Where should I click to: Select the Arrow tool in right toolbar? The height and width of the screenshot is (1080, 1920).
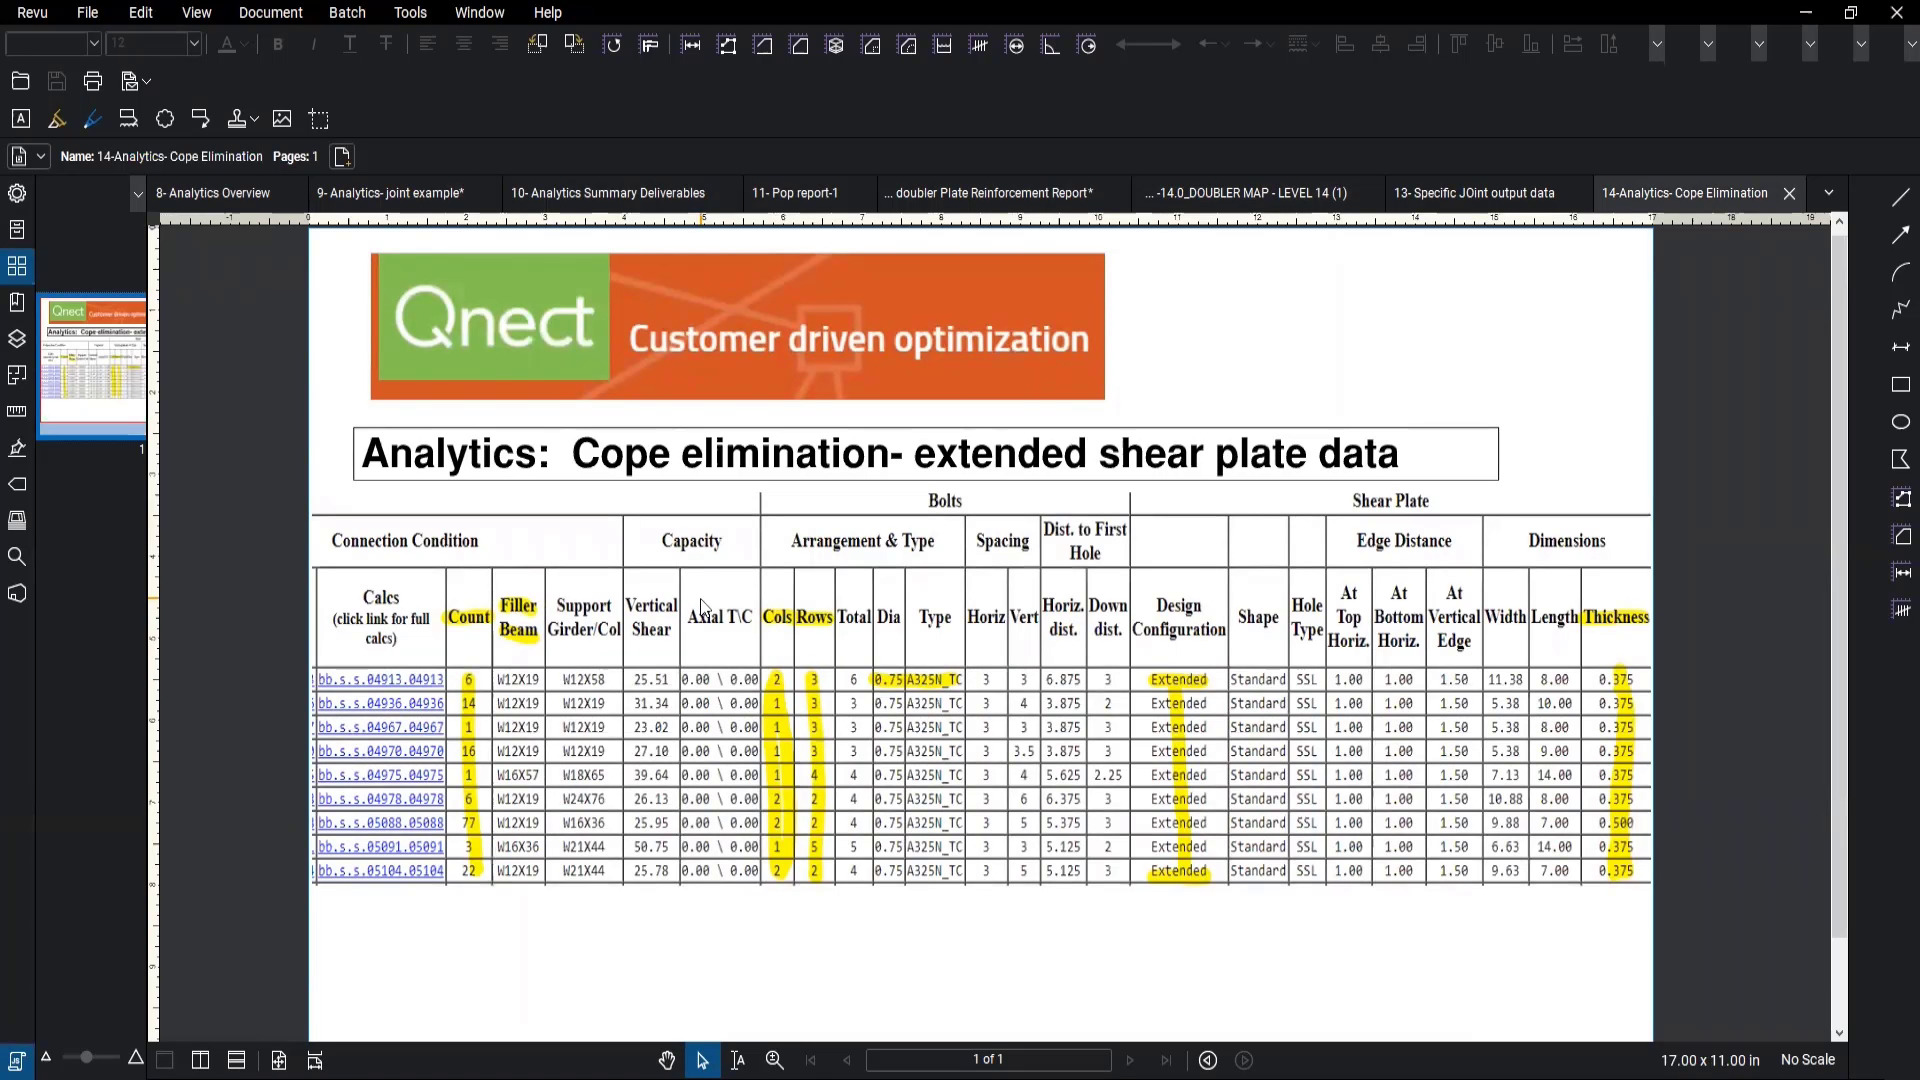(x=1901, y=235)
